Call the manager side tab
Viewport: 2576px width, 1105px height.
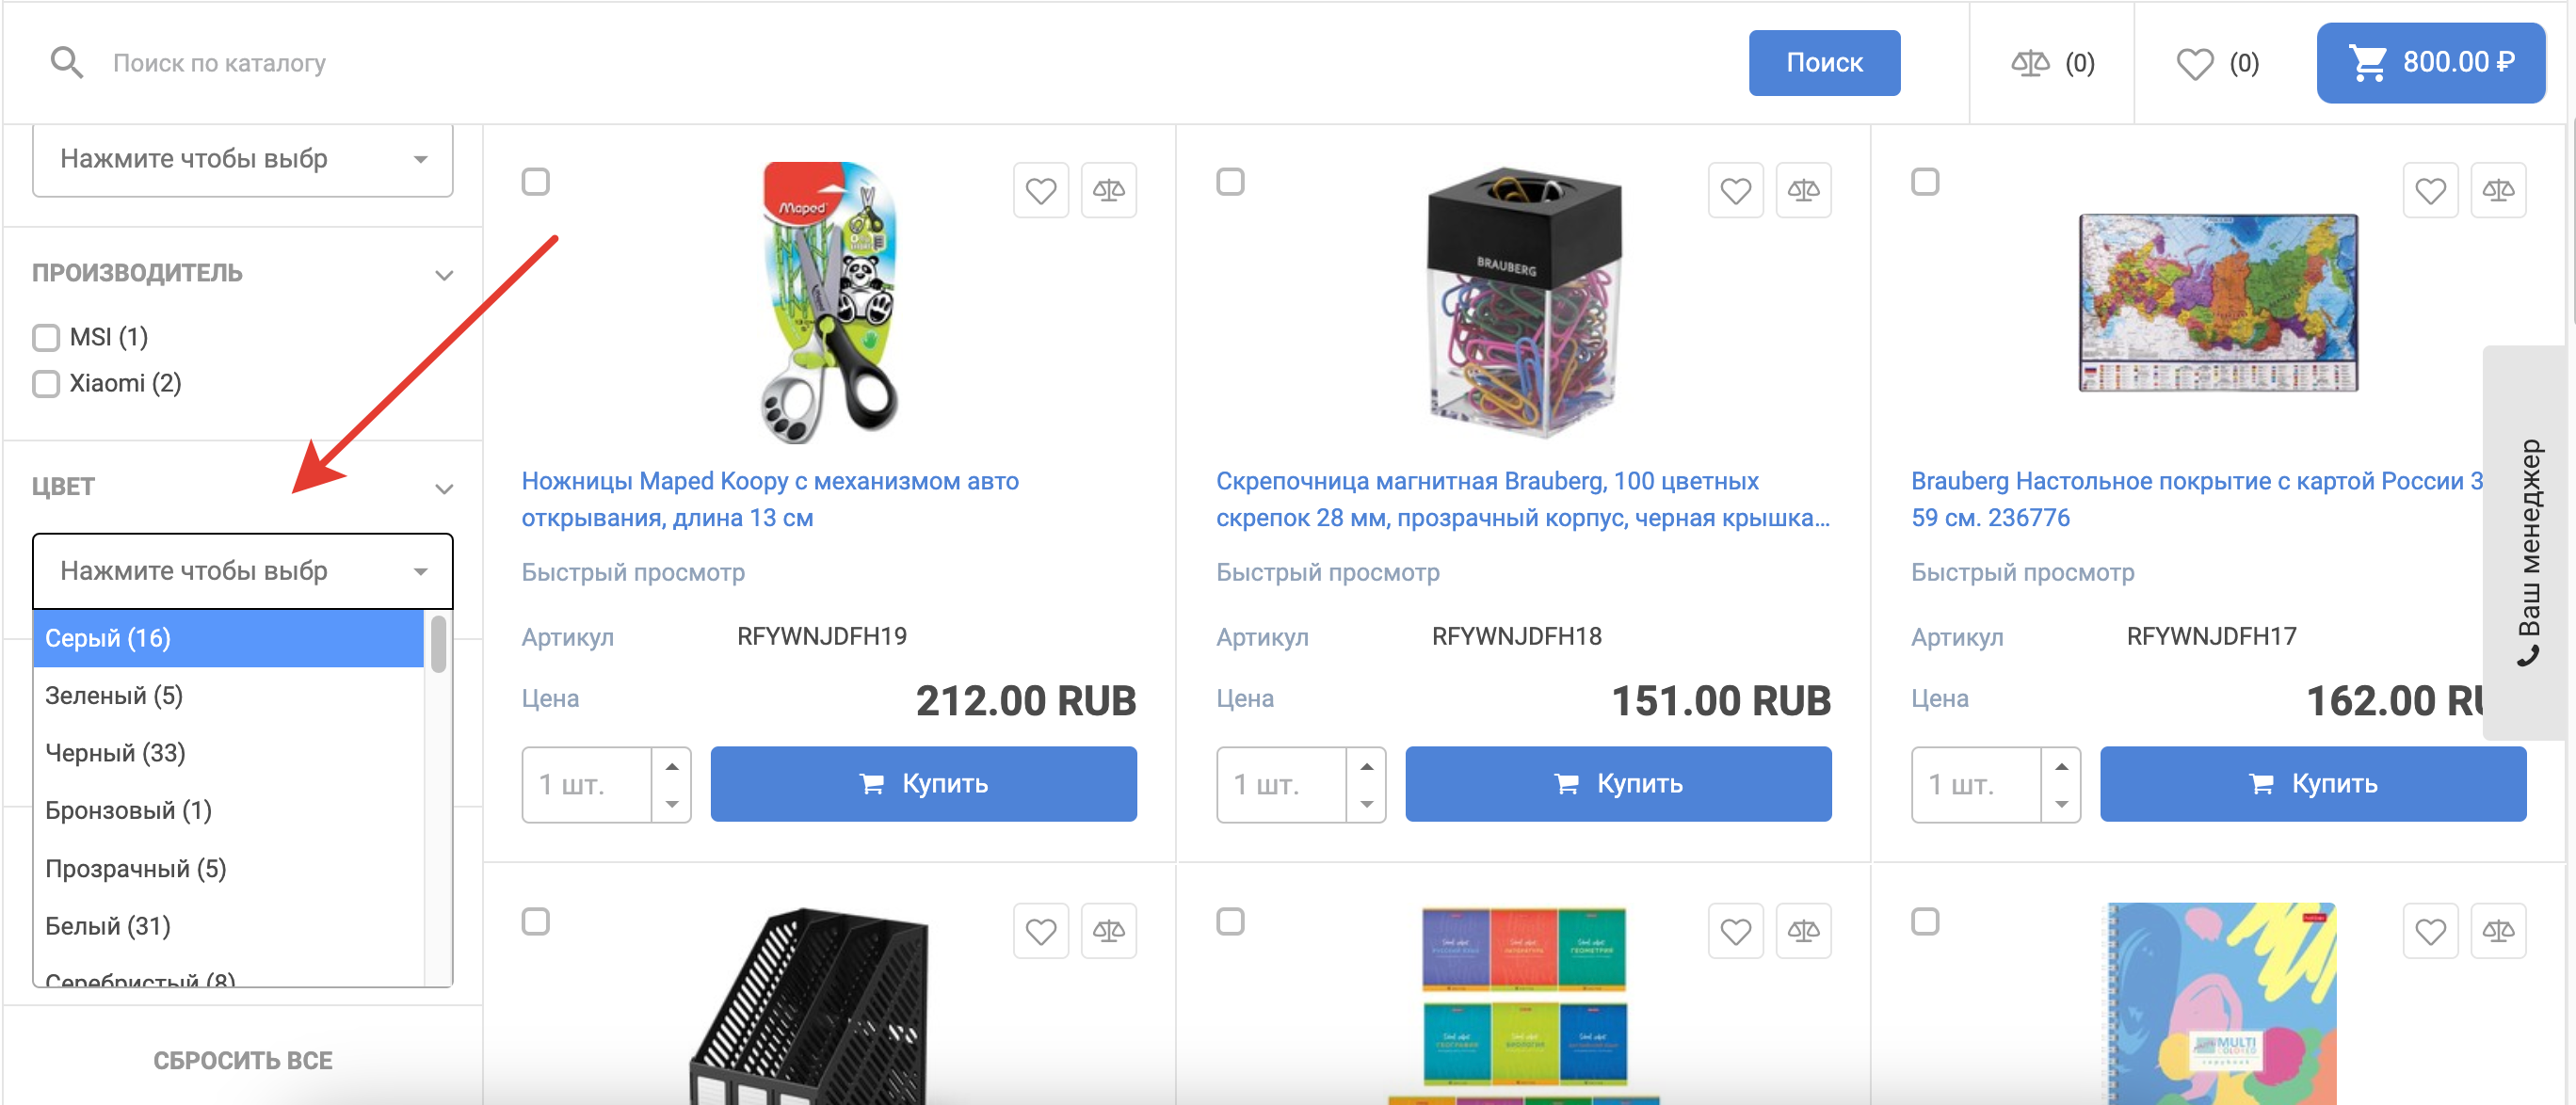(x=2528, y=550)
